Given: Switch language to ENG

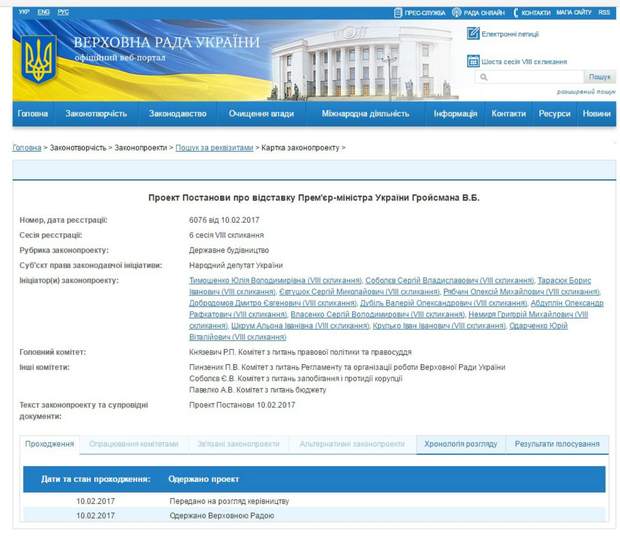Looking at the screenshot, I should click(44, 12).
